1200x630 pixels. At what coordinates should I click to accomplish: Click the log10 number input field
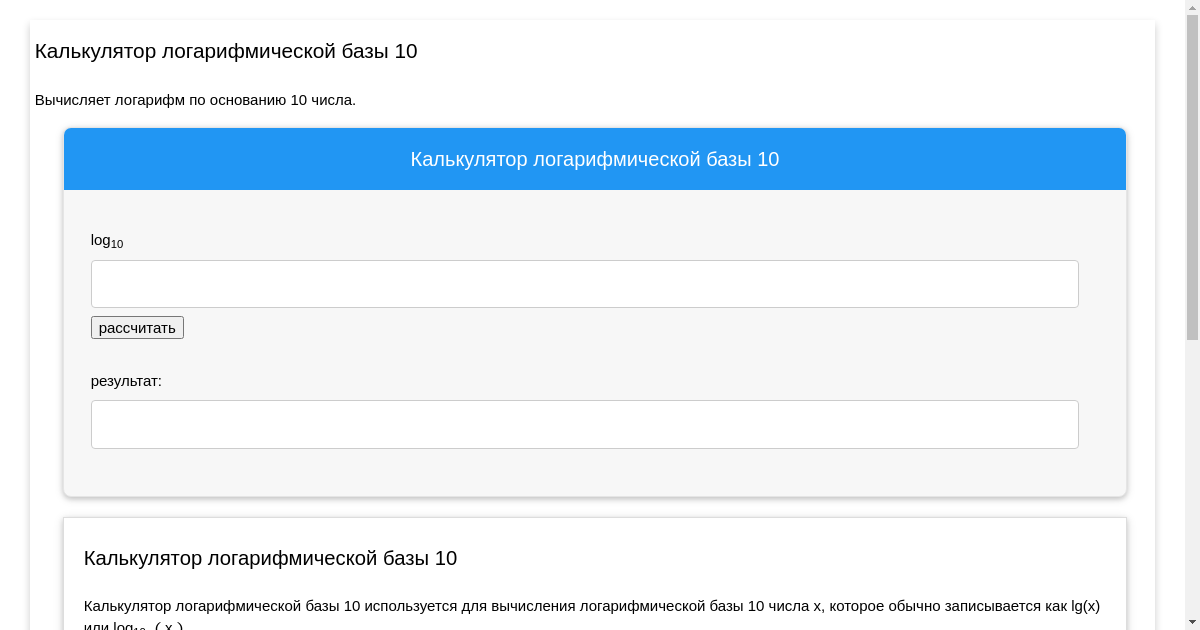(x=584, y=284)
